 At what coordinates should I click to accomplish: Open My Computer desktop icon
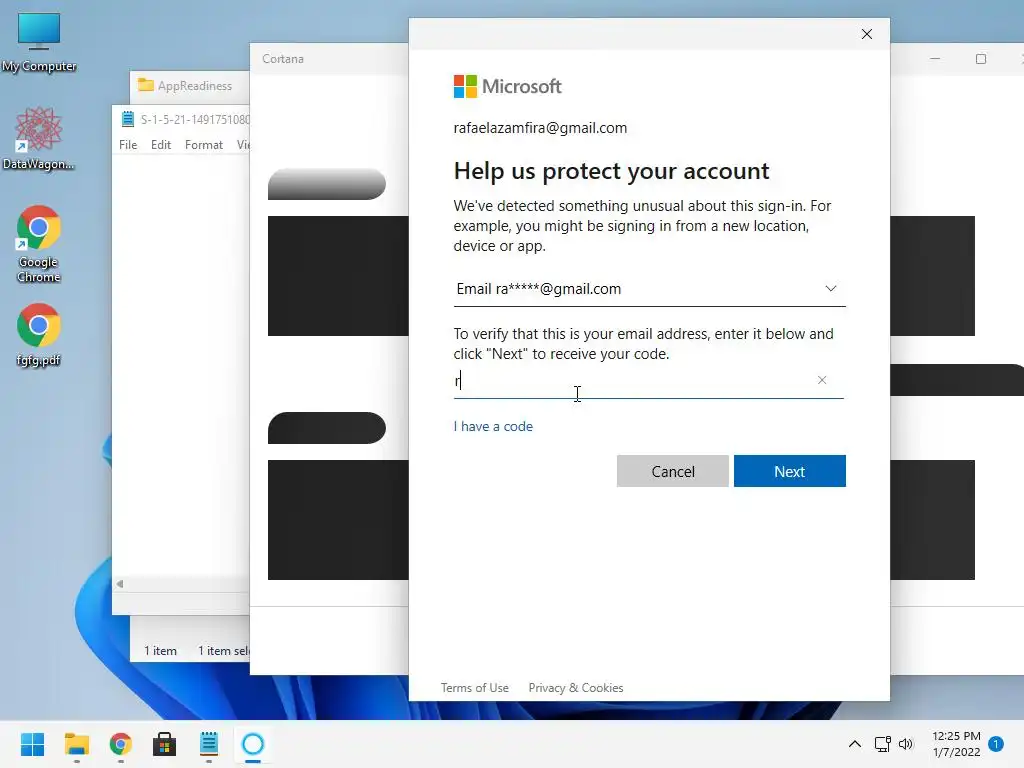click(39, 42)
